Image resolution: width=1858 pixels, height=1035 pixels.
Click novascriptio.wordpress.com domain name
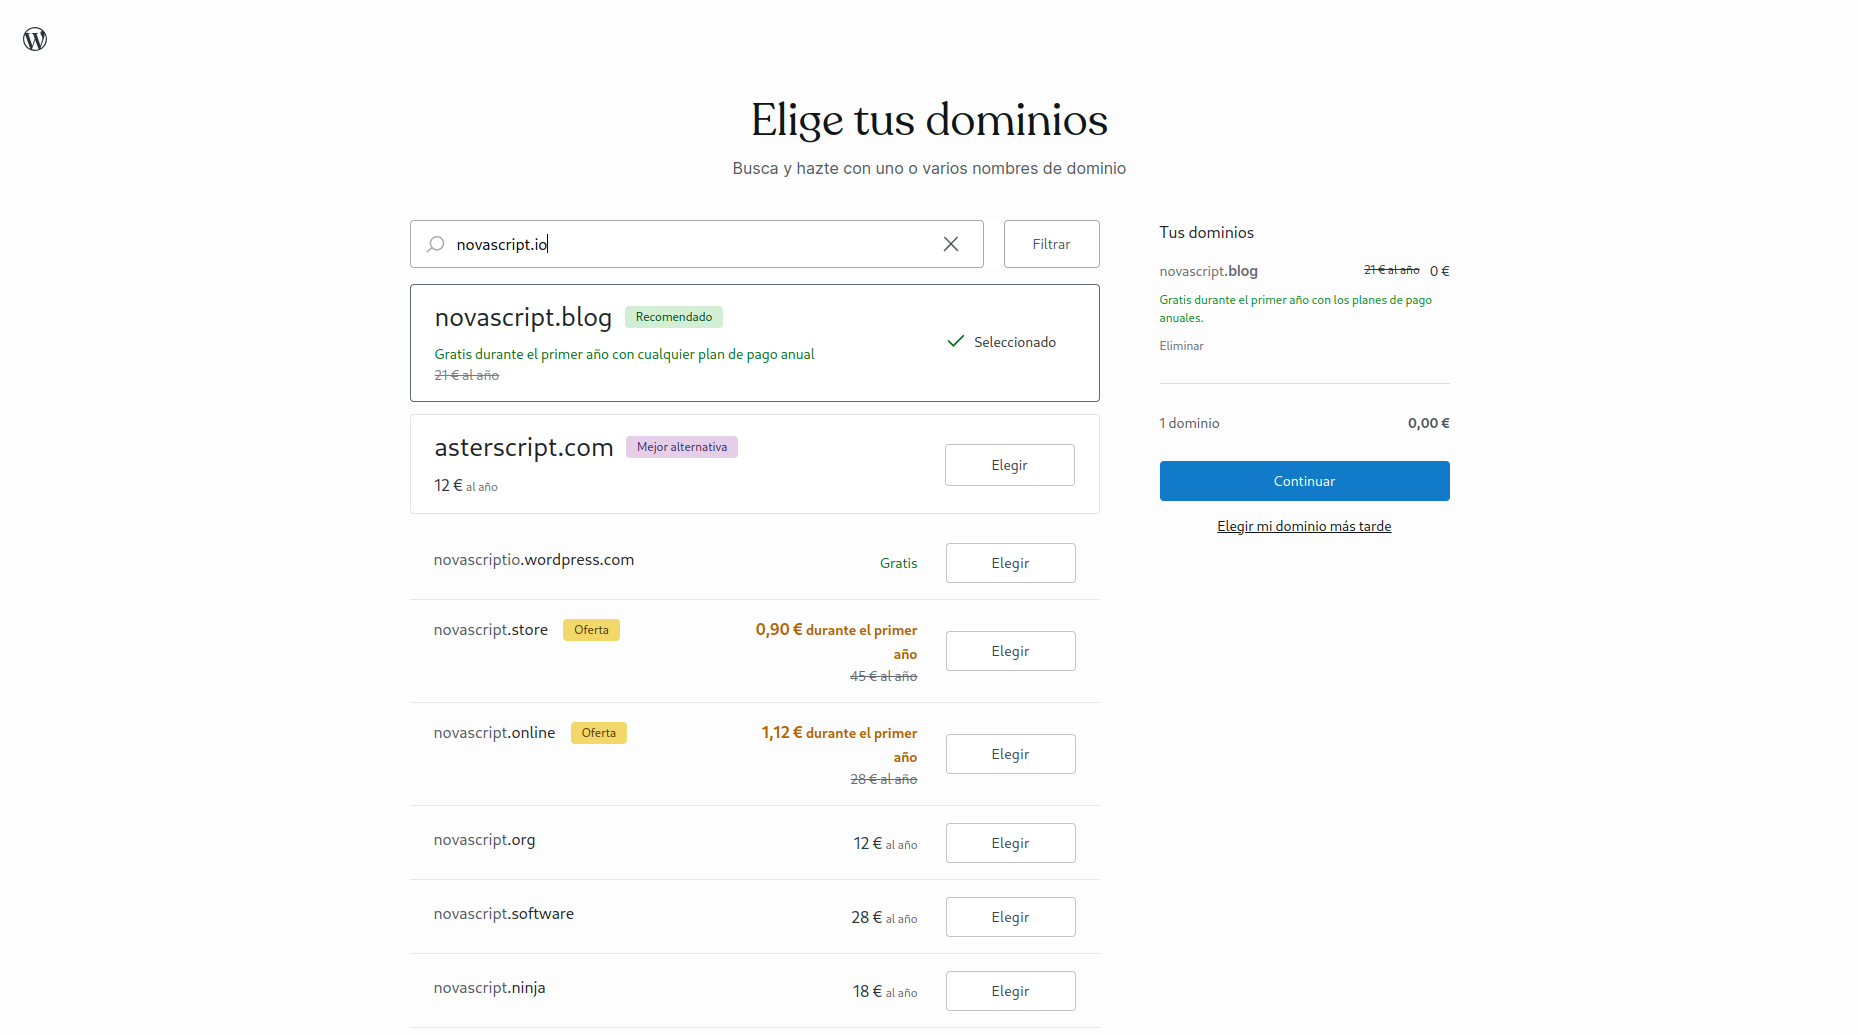pyautogui.click(x=533, y=560)
